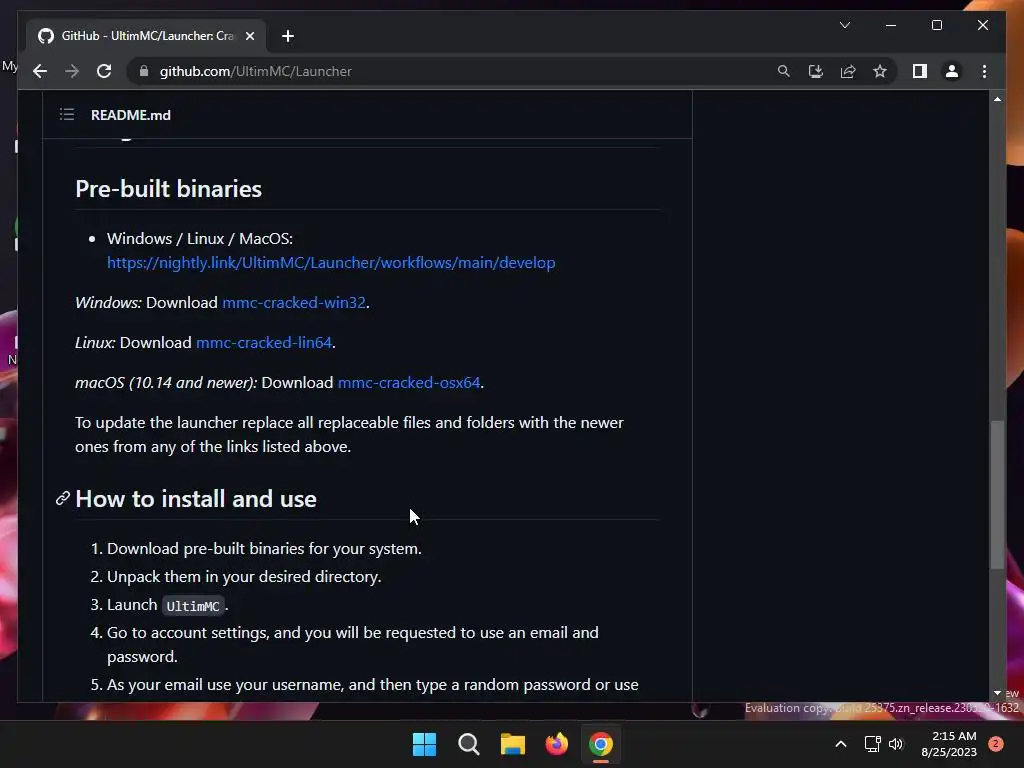Click the Chrome taskbar icon
The image size is (1024, 768).
click(601, 744)
